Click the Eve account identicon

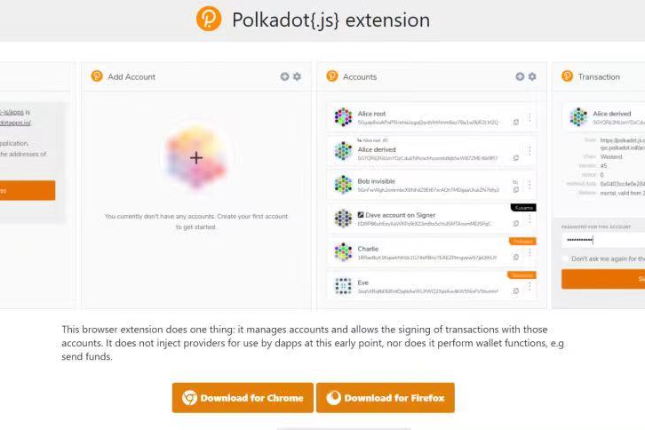tap(343, 286)
